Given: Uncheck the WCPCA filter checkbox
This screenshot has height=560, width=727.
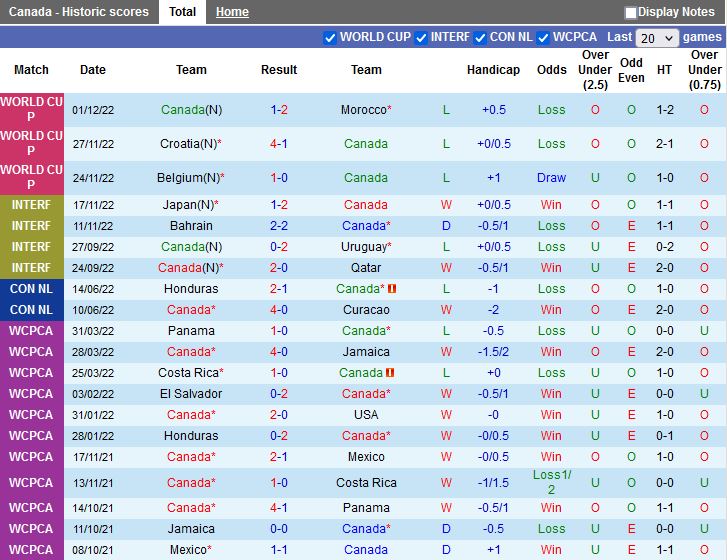Looking at the screenshot, I should point(544,38).
